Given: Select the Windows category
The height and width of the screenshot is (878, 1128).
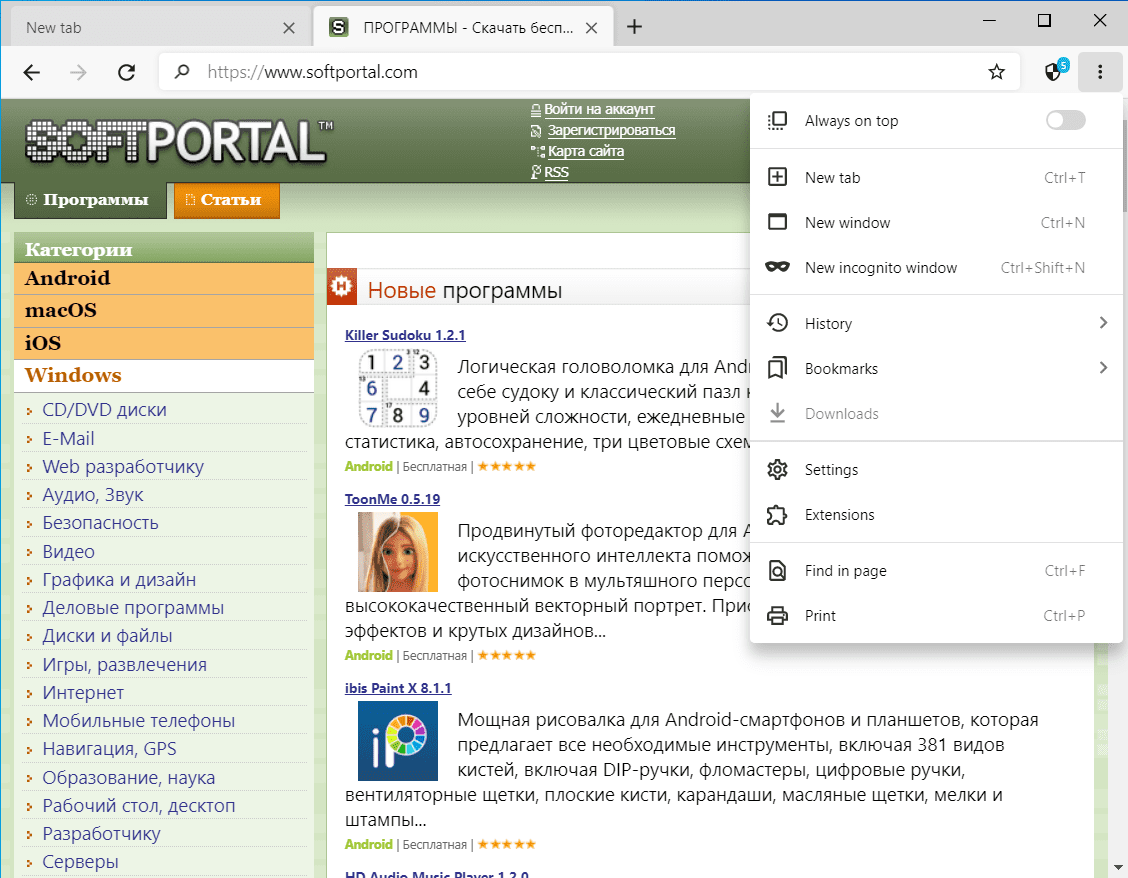Looking at the screenshot, I should [x=164, y=376].
